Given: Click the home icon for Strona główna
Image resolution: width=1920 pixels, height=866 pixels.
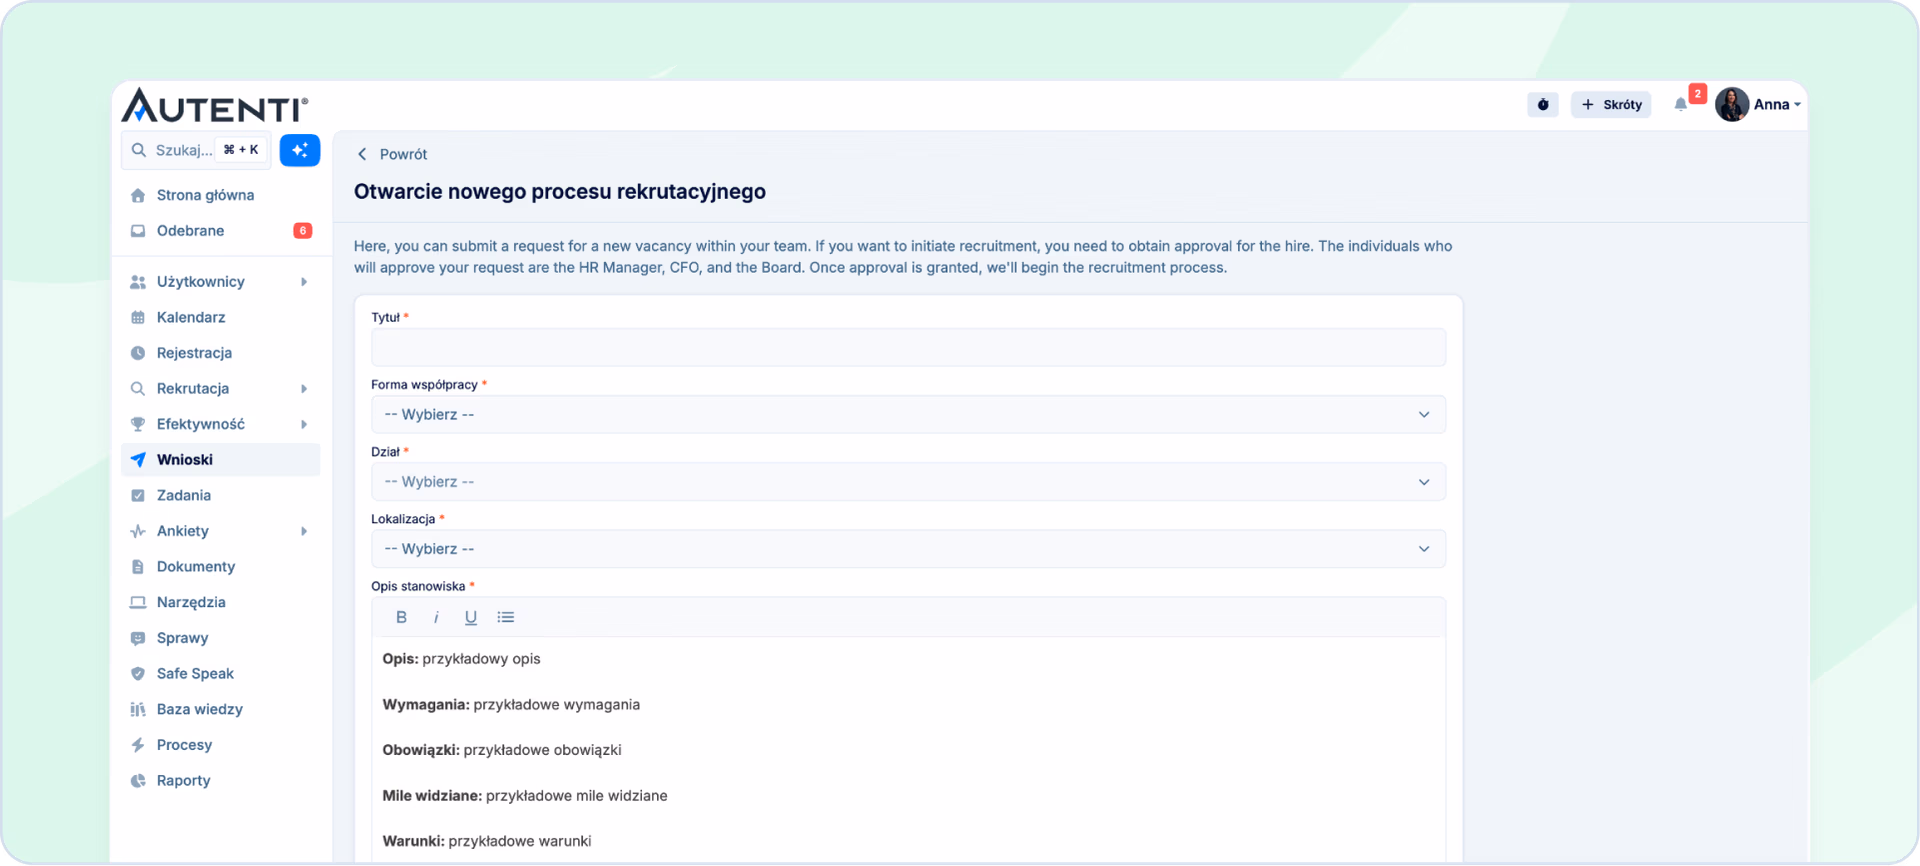Looking at the screenshot, I should click(x=138, y=195).
